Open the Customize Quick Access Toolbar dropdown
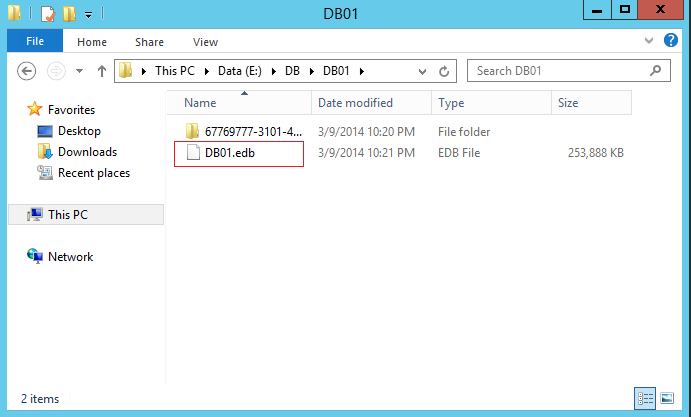 (89, 15)
